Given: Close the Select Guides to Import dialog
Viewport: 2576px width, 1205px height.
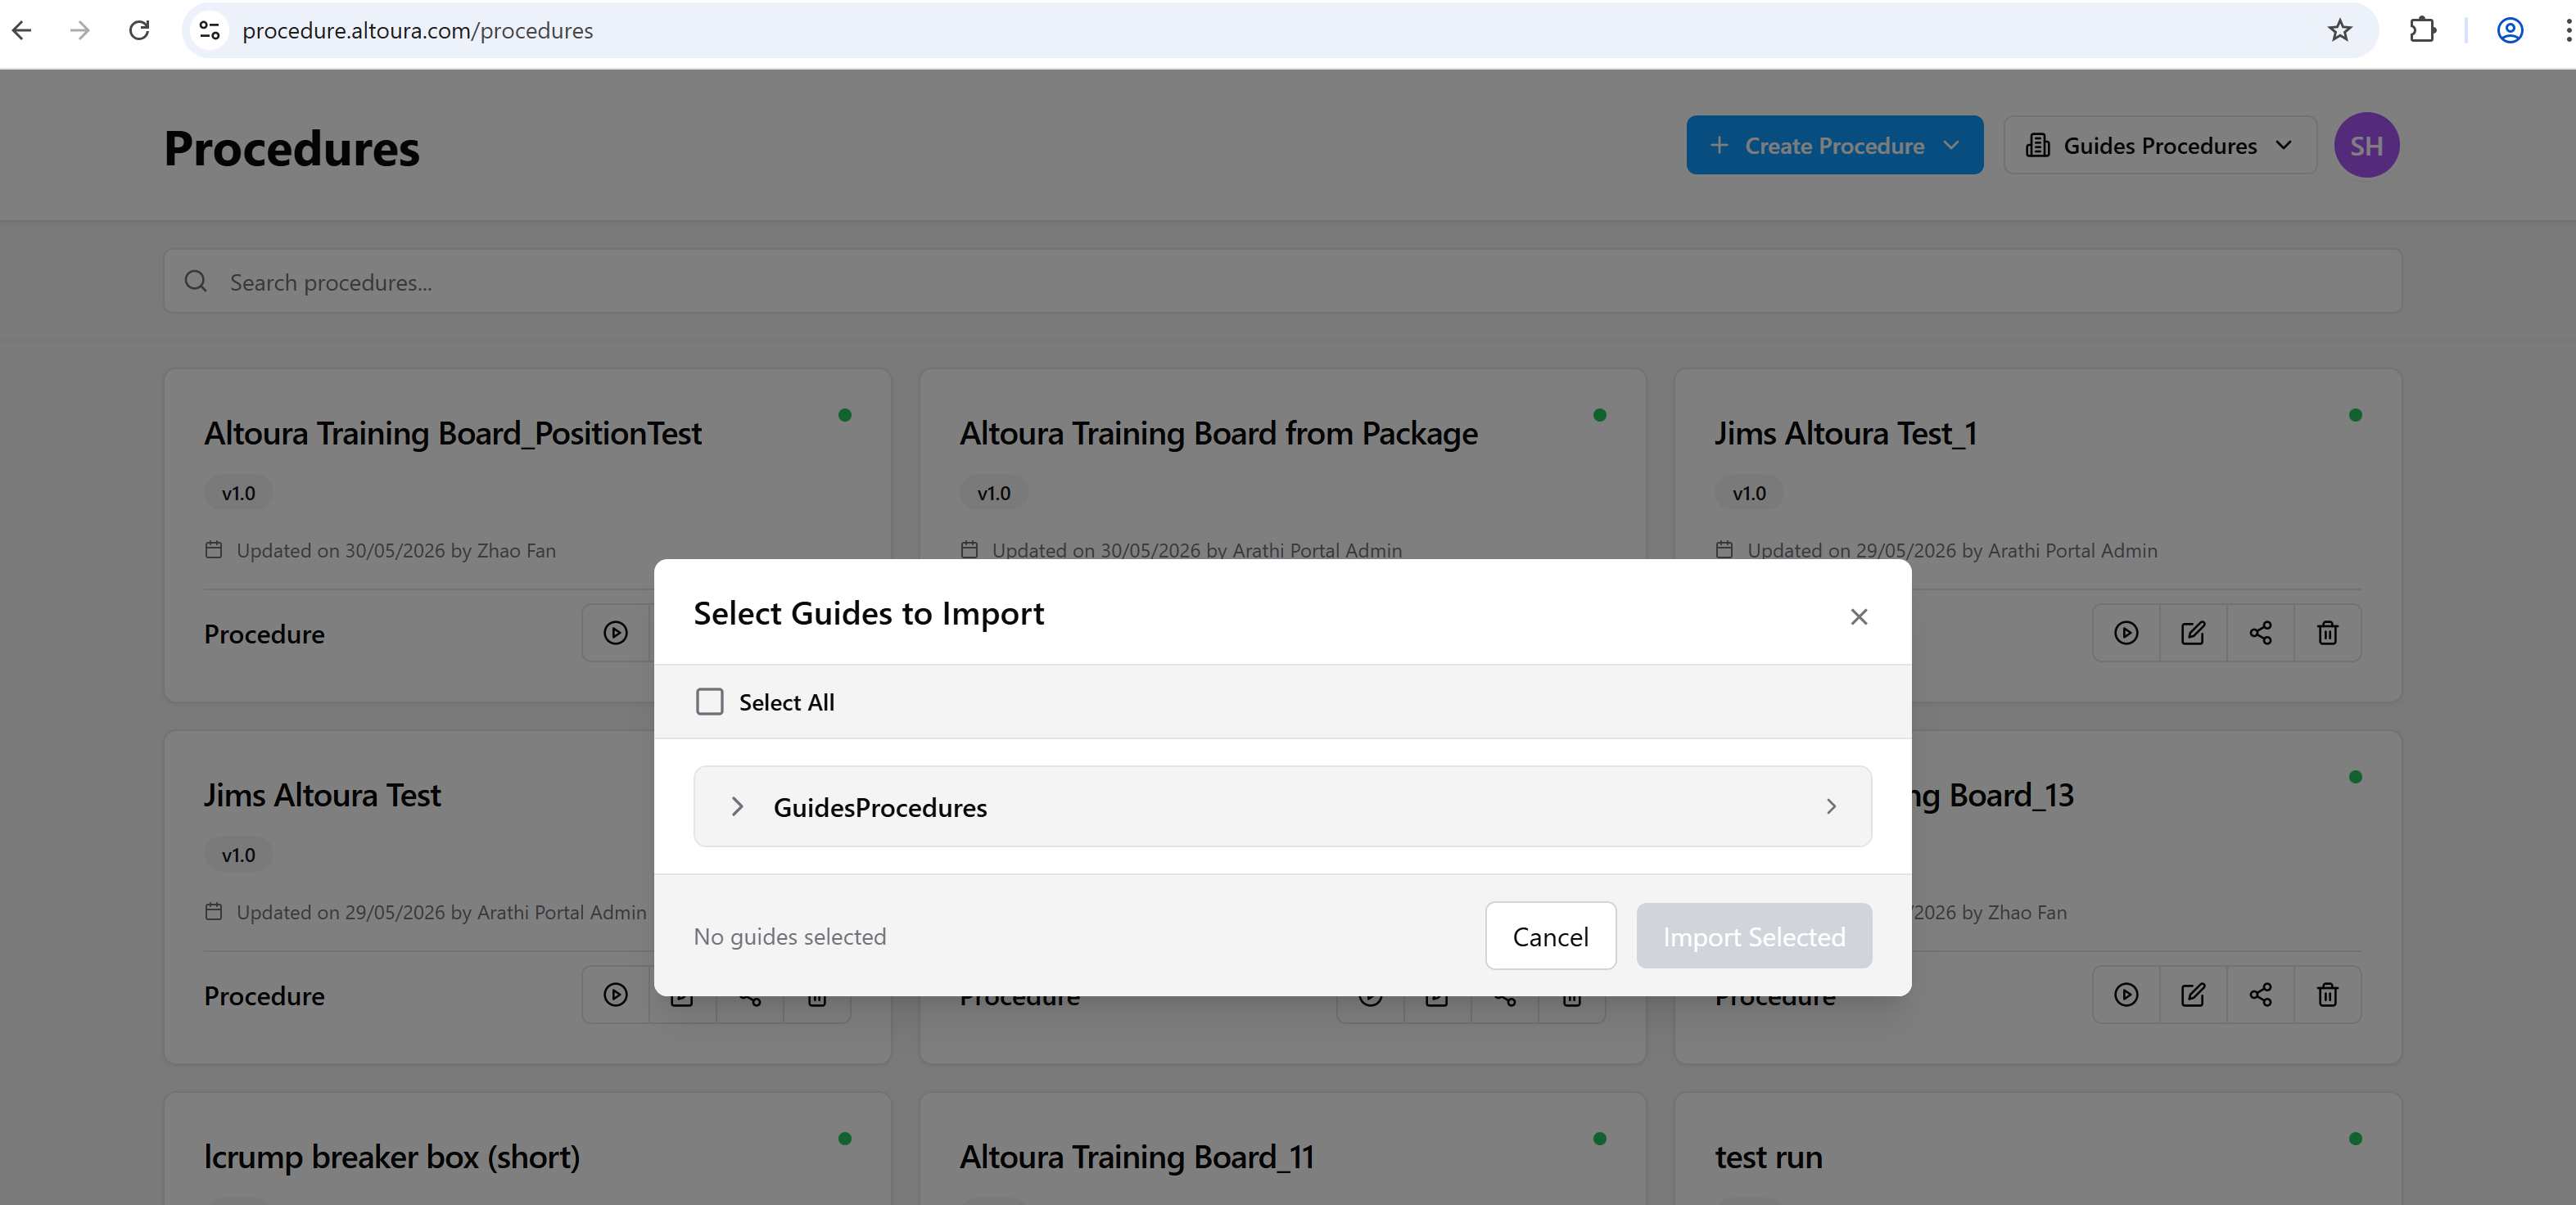Looking at the screenshot, I should pyautogui.click(x=1858, y=617).
